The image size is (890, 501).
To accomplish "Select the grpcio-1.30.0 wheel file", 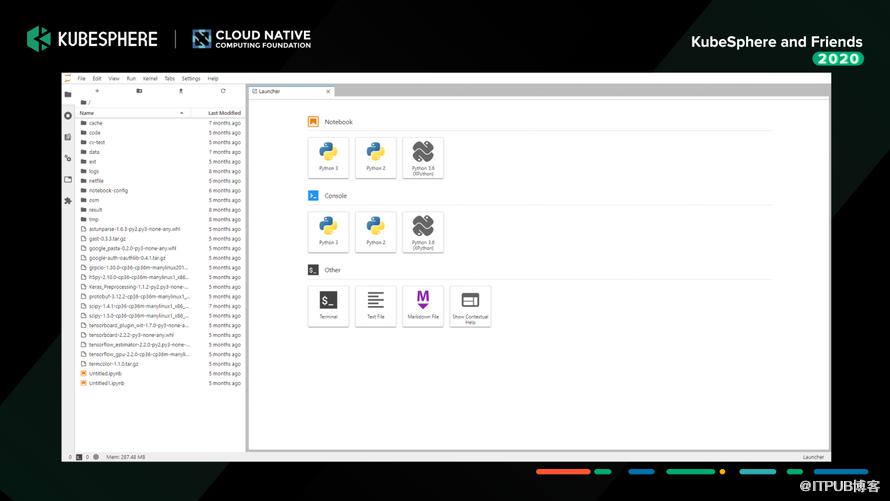I will pyautogui.click(x=161, y=268).
